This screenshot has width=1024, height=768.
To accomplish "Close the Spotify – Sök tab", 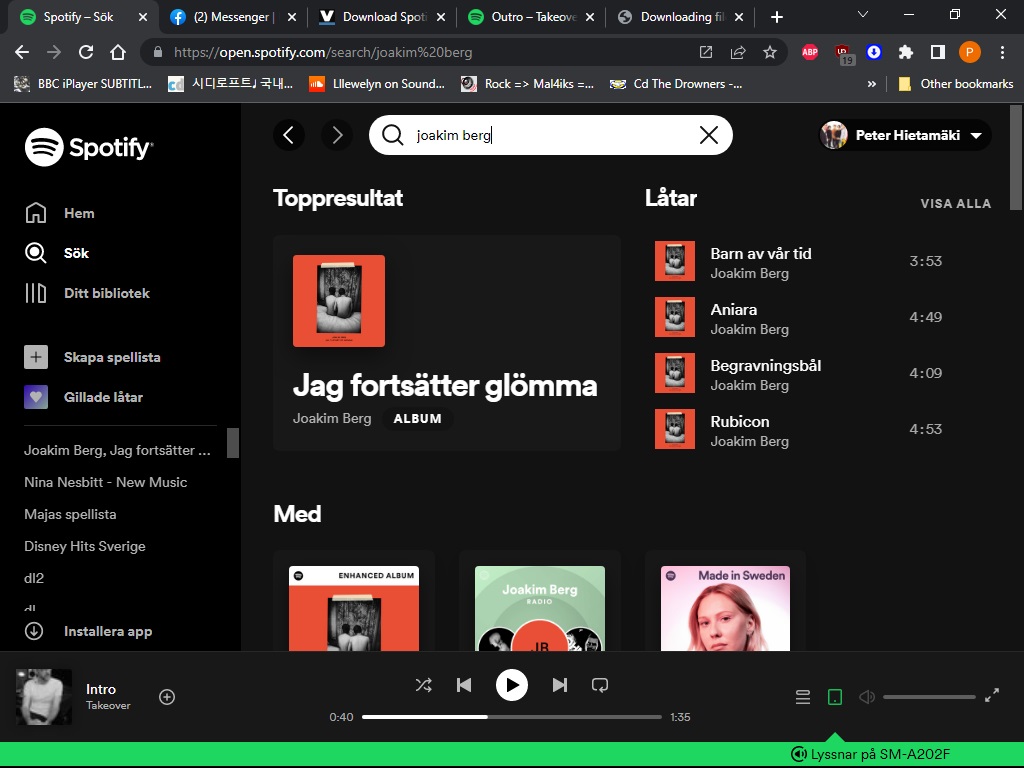I will [x=142, y=17].
